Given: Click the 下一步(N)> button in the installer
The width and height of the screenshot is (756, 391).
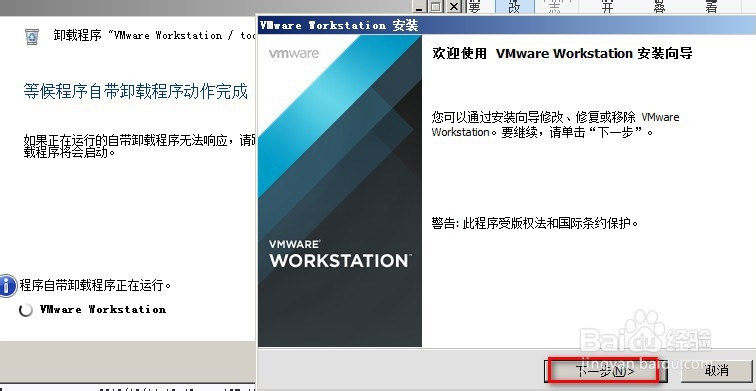Looking at the screenshot, I should [606, 370].
